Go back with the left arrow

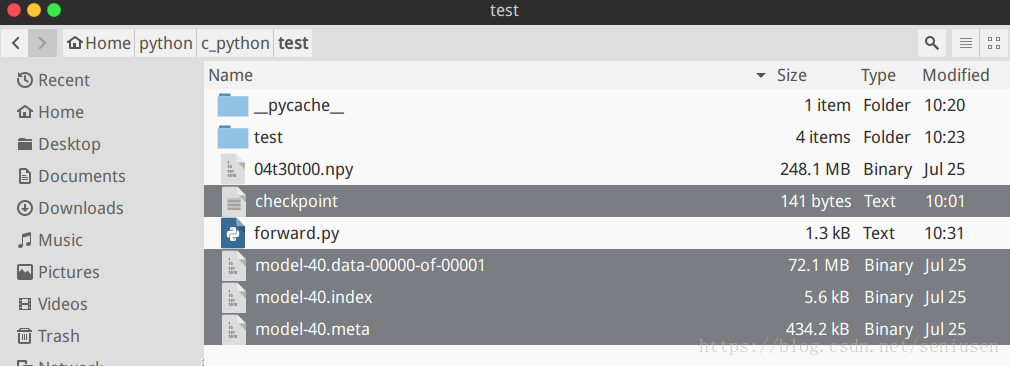[15, 43]
